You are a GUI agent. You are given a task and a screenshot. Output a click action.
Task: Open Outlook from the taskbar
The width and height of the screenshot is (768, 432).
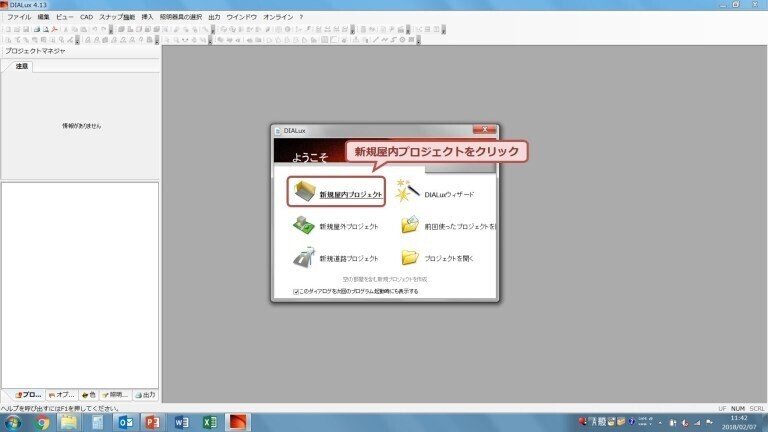[x=125, y=422]
